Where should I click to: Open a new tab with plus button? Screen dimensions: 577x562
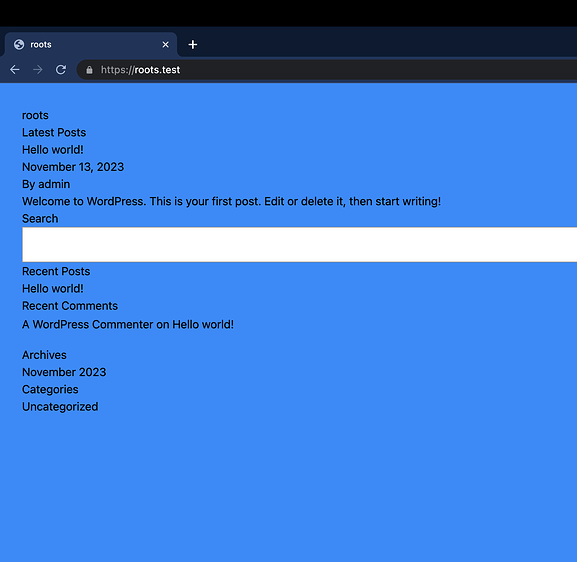tap(192, 45)
